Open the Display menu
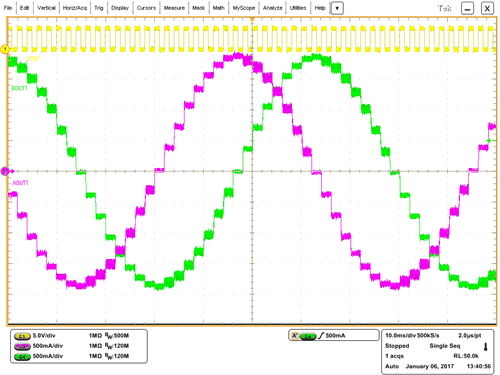500x375 pixels. 120,8
